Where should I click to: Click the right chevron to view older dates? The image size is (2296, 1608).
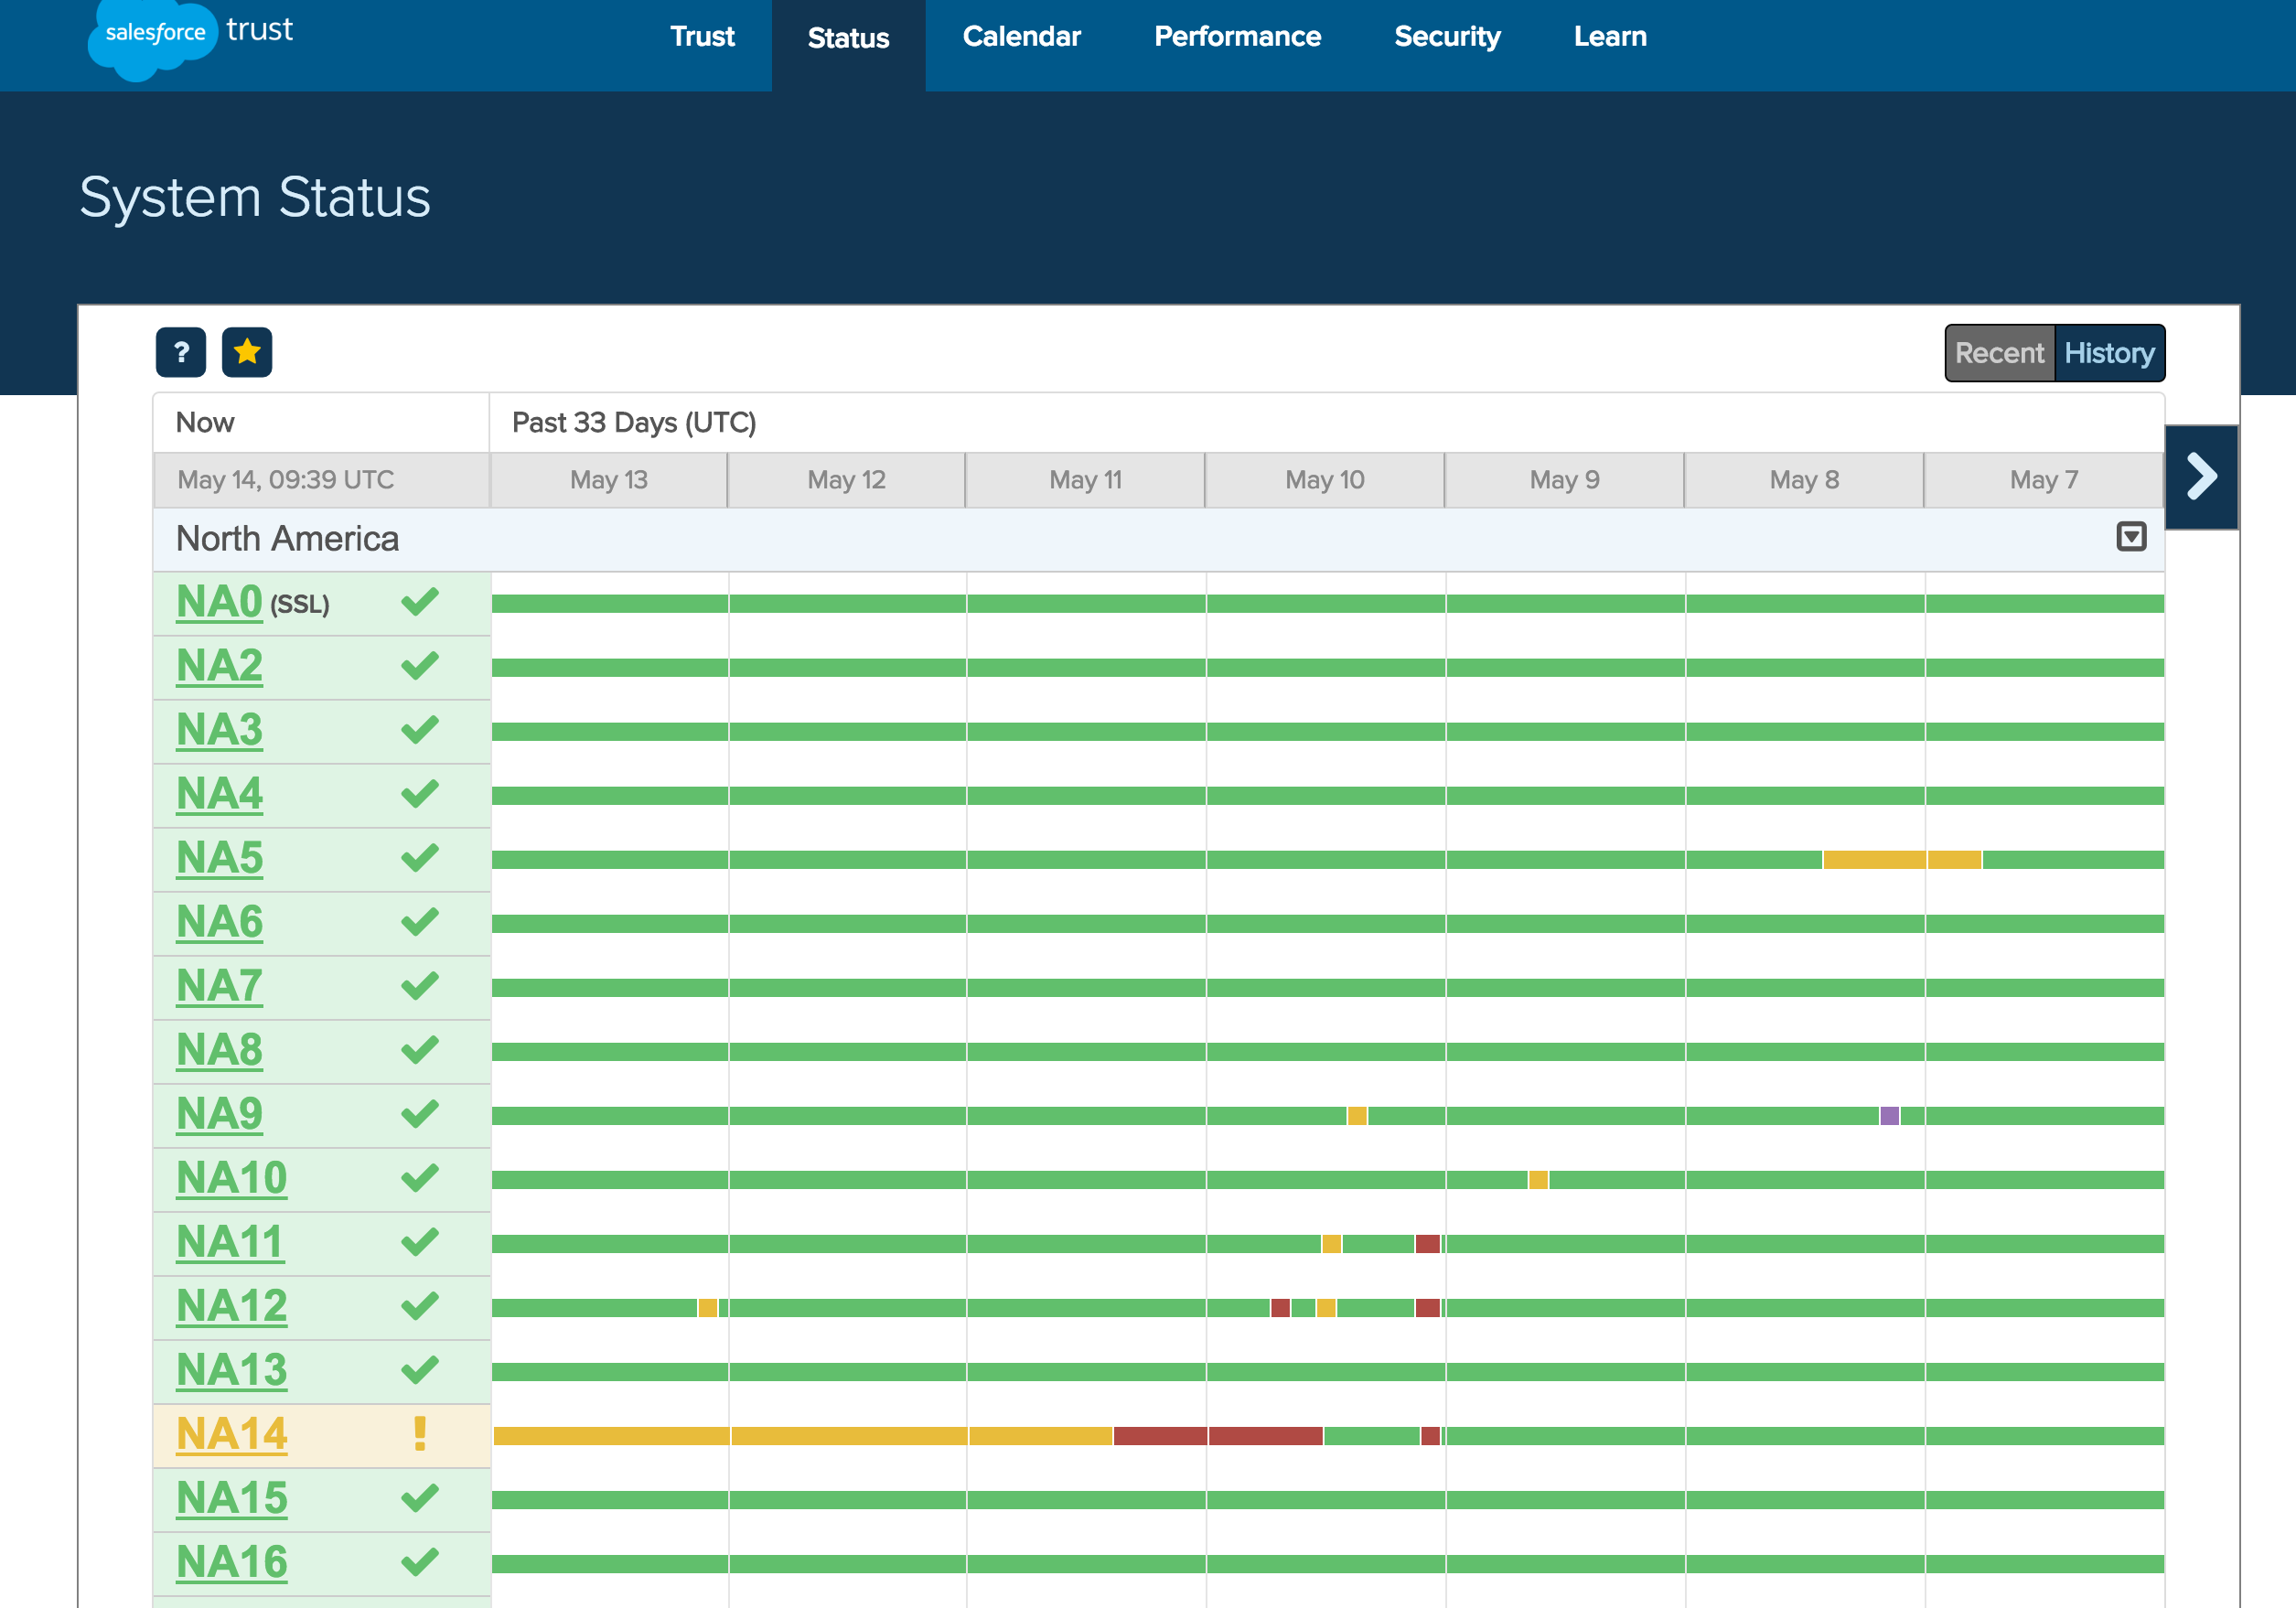2200,477
